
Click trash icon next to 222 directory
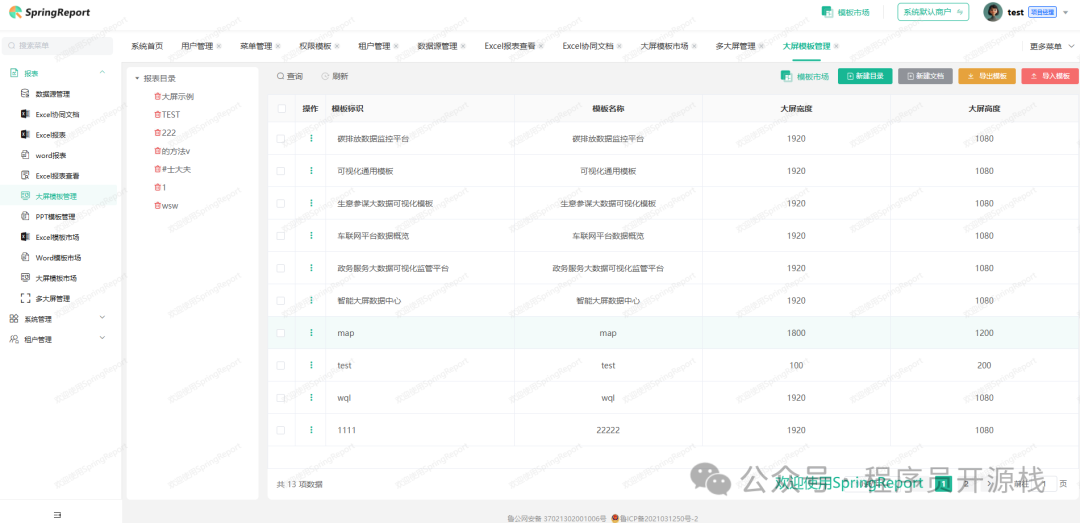tap(157, 132)
